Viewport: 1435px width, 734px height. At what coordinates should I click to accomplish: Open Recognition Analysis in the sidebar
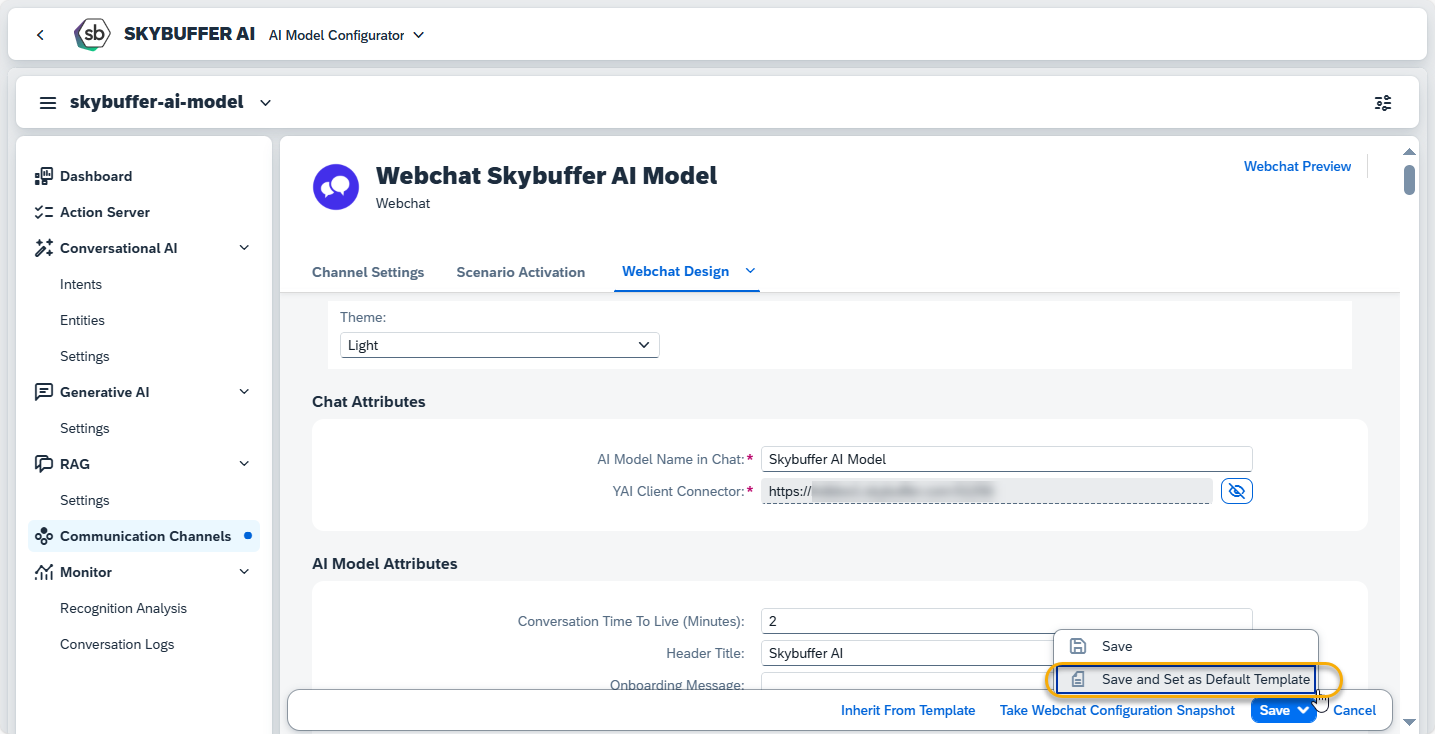click(123, 608)
